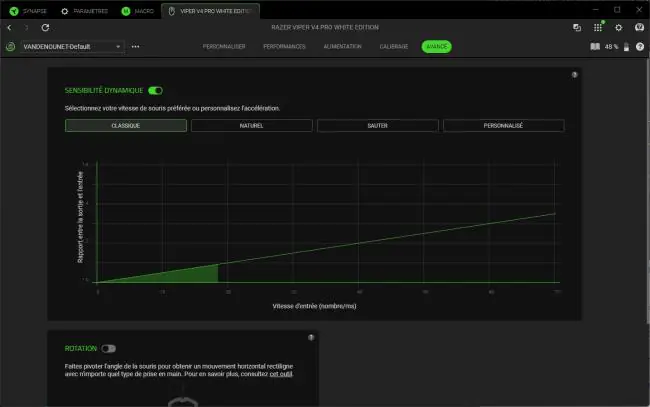The width and height of the screenshot is (650, 407).
Task: Click the battery status icon
Action: coord(626,47)
